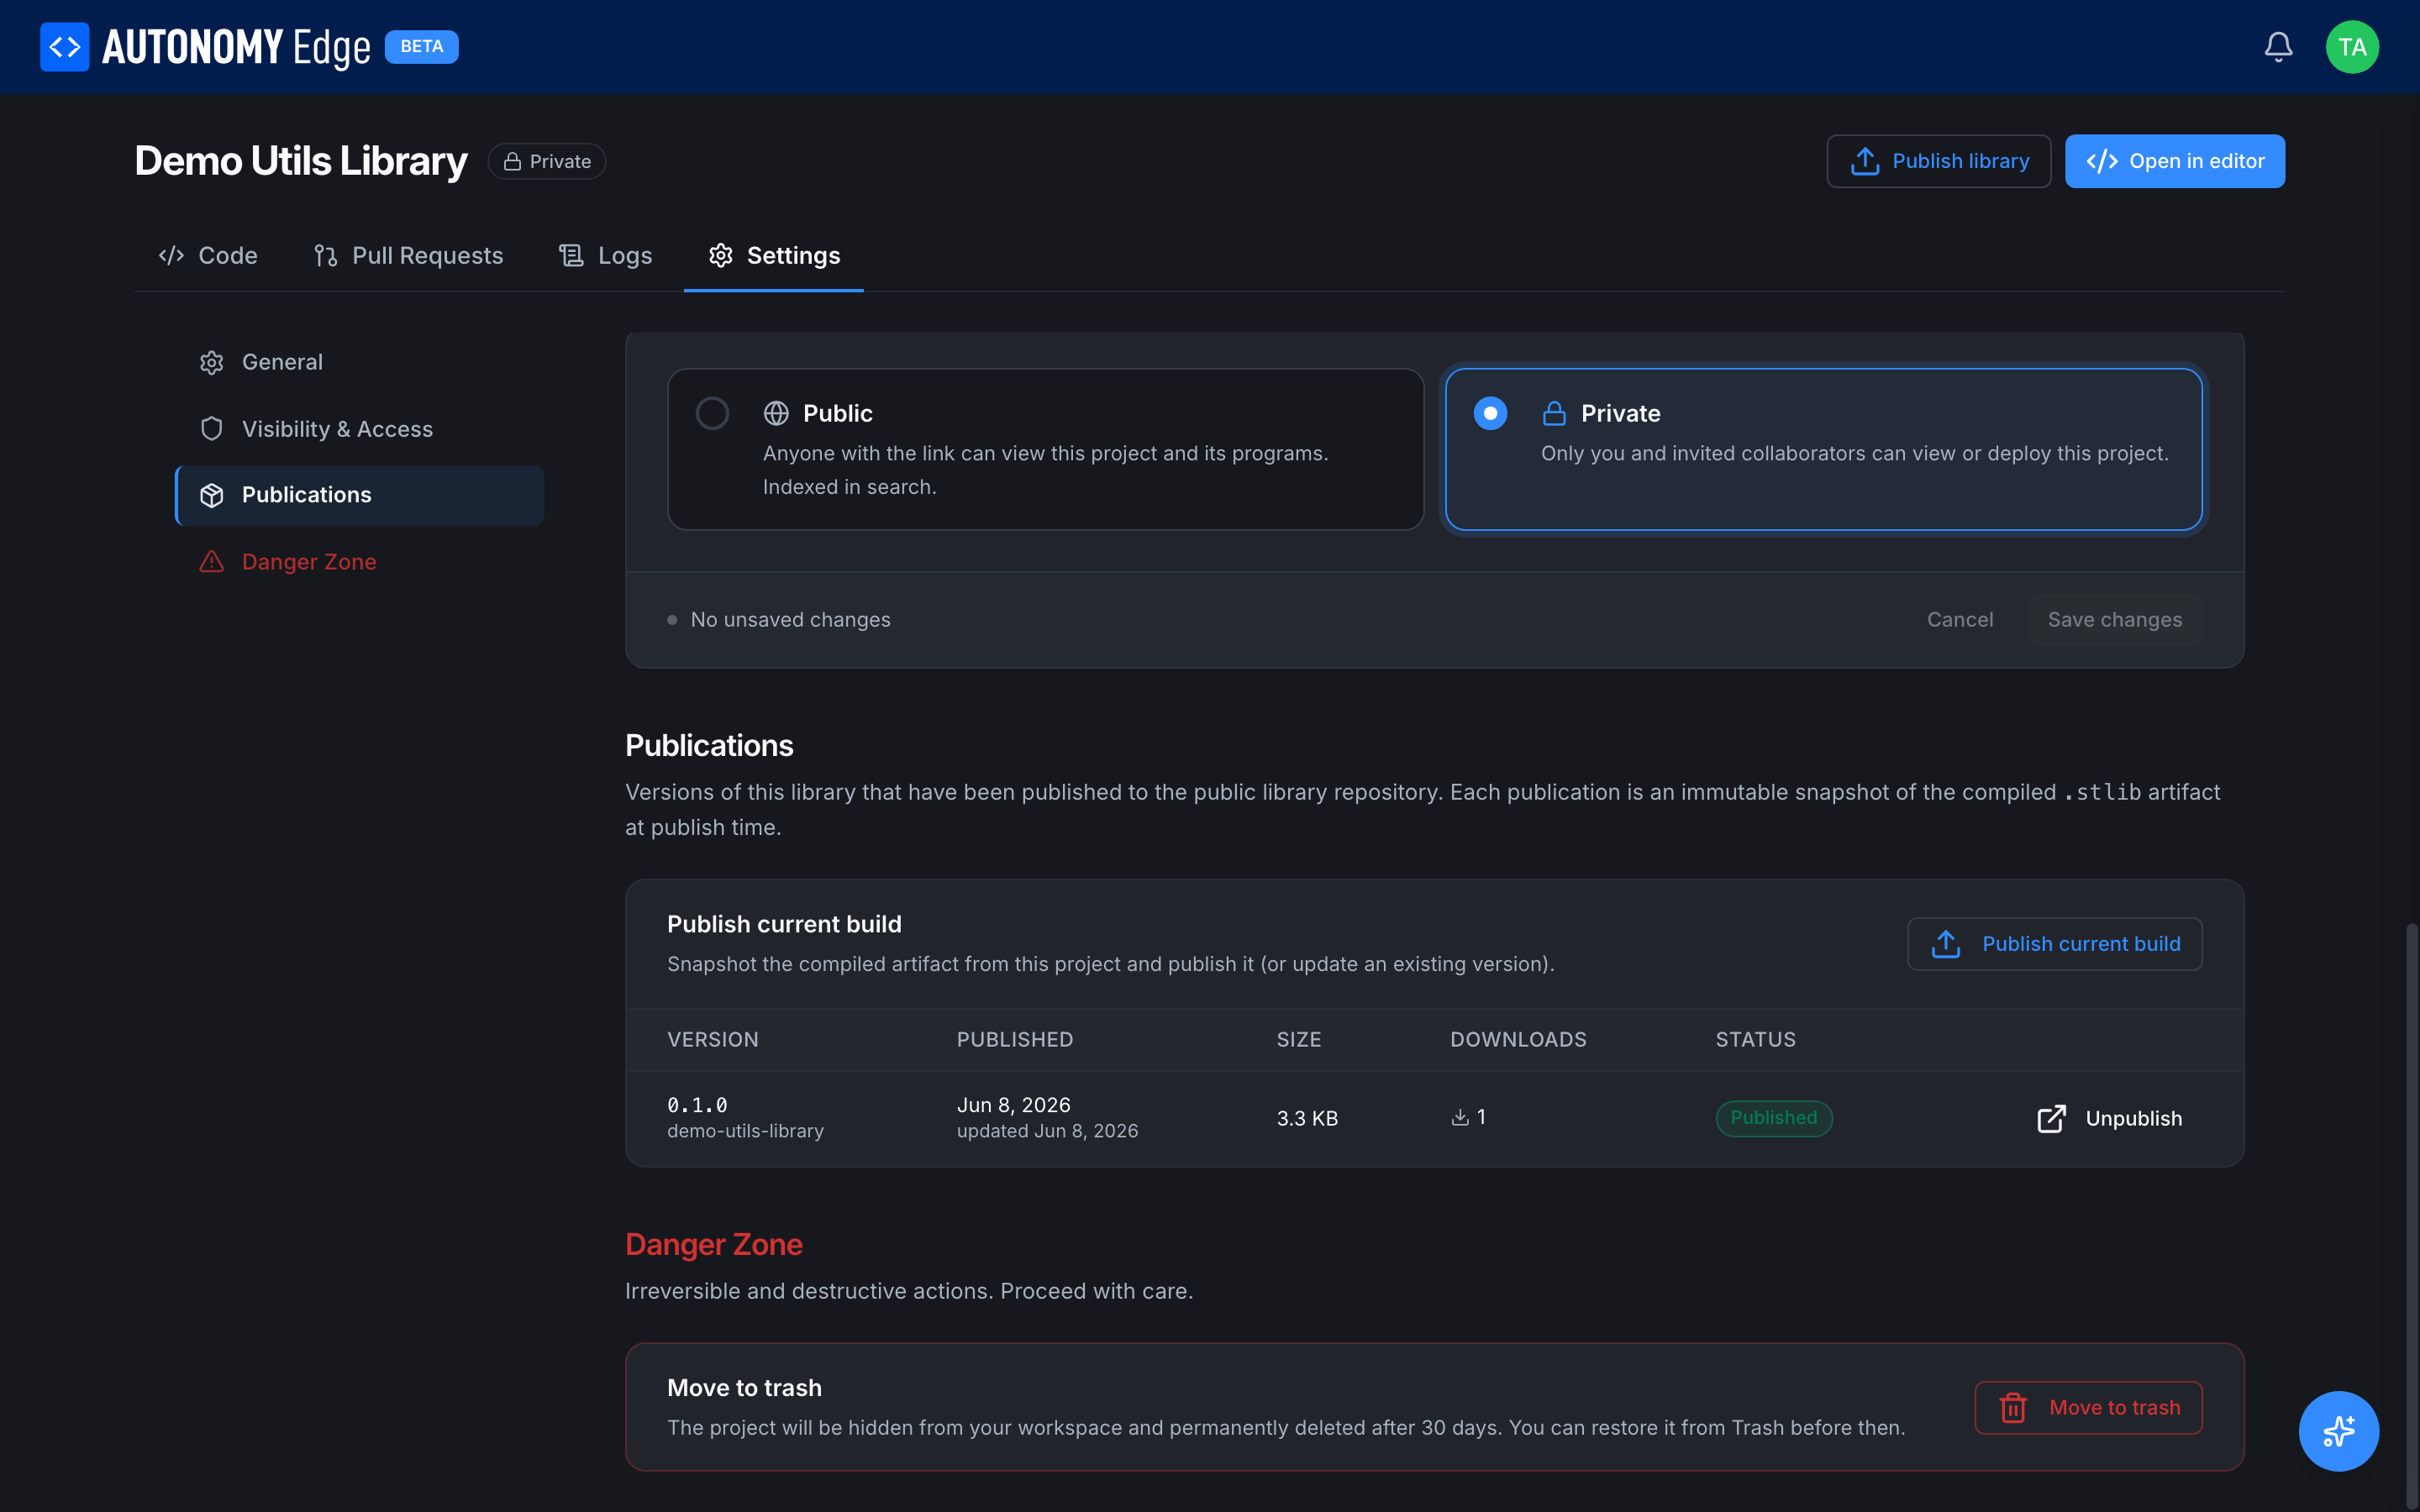
Task: Switch to the Code tab
Action: tap(208, 255)
